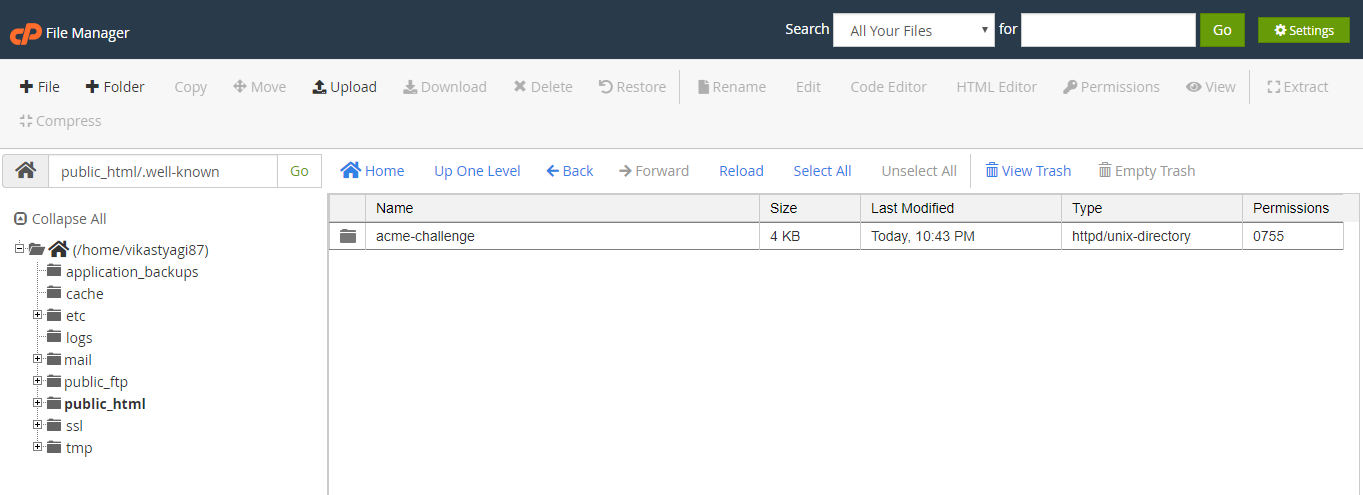1363x495 pixels.
Task: Expand the etc folder in tree
Action: 38,315
